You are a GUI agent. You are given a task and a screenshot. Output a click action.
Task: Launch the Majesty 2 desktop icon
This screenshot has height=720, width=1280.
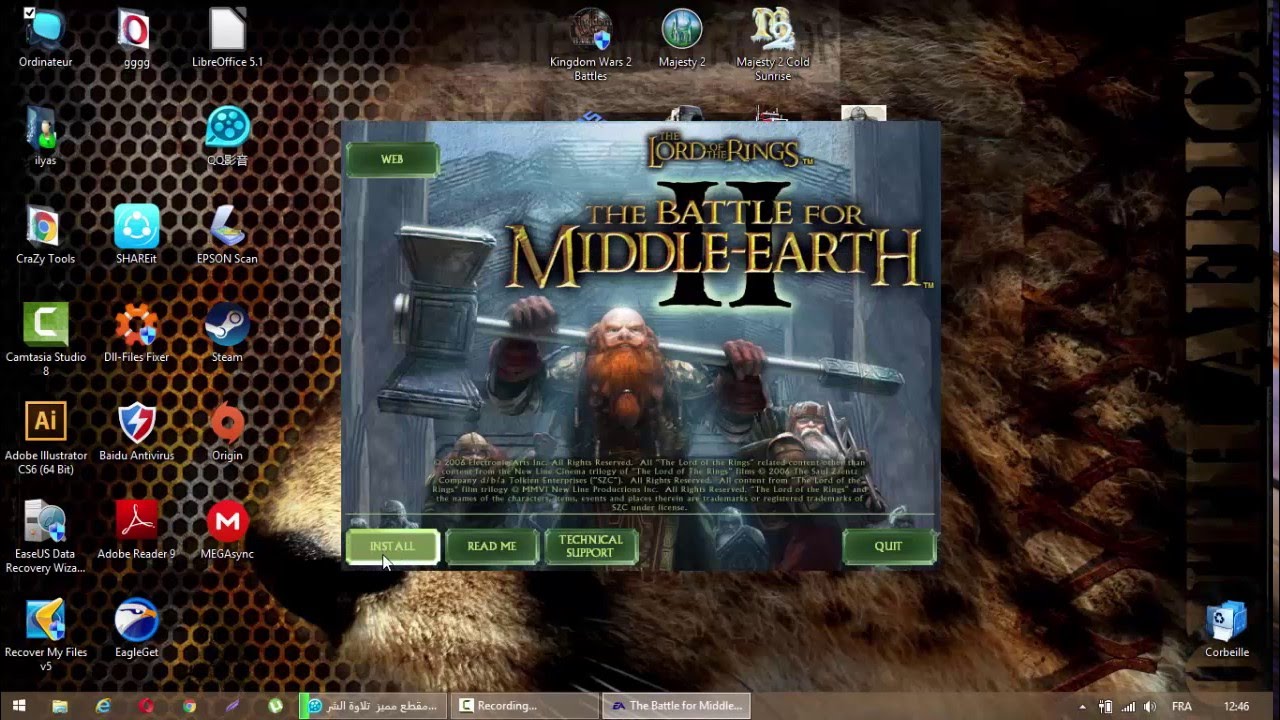[682, 38]
